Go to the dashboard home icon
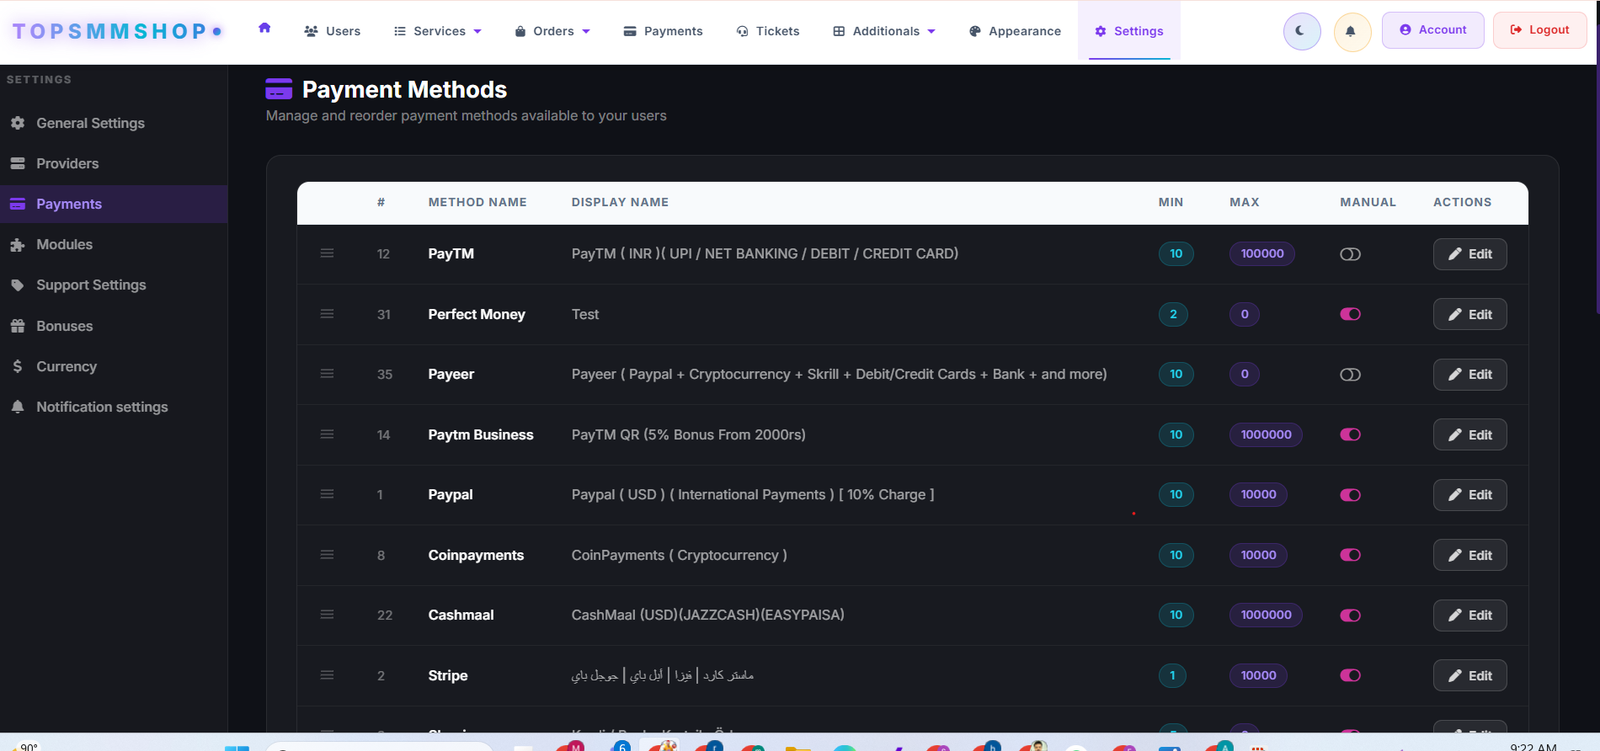 pyautogui.click(x=265, y=28)
